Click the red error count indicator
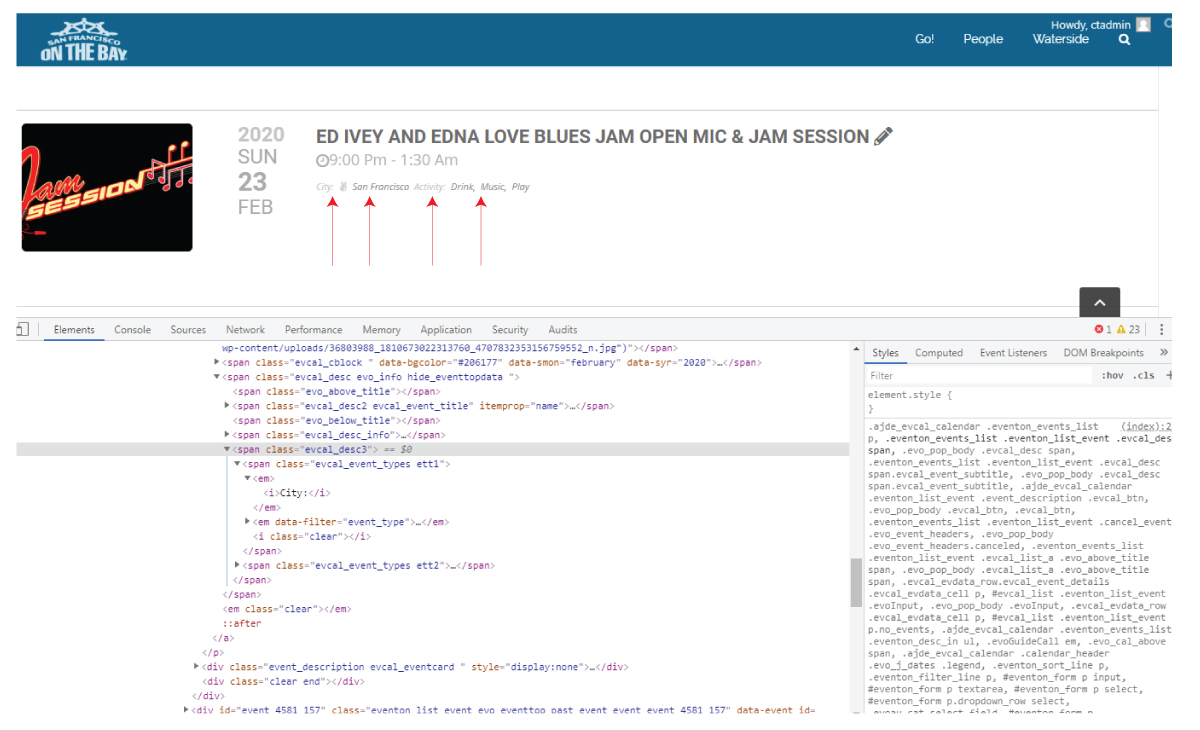 [1103, 329]
